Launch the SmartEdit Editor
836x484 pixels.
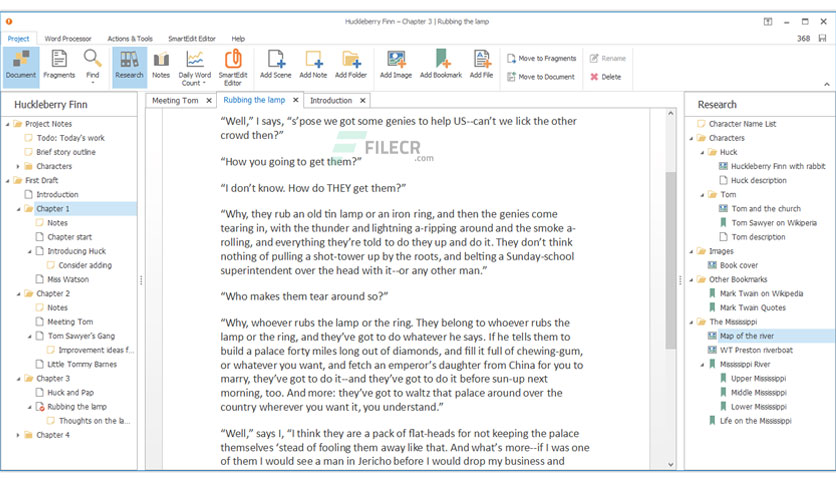pyautogui.click(x=232, y=66)
